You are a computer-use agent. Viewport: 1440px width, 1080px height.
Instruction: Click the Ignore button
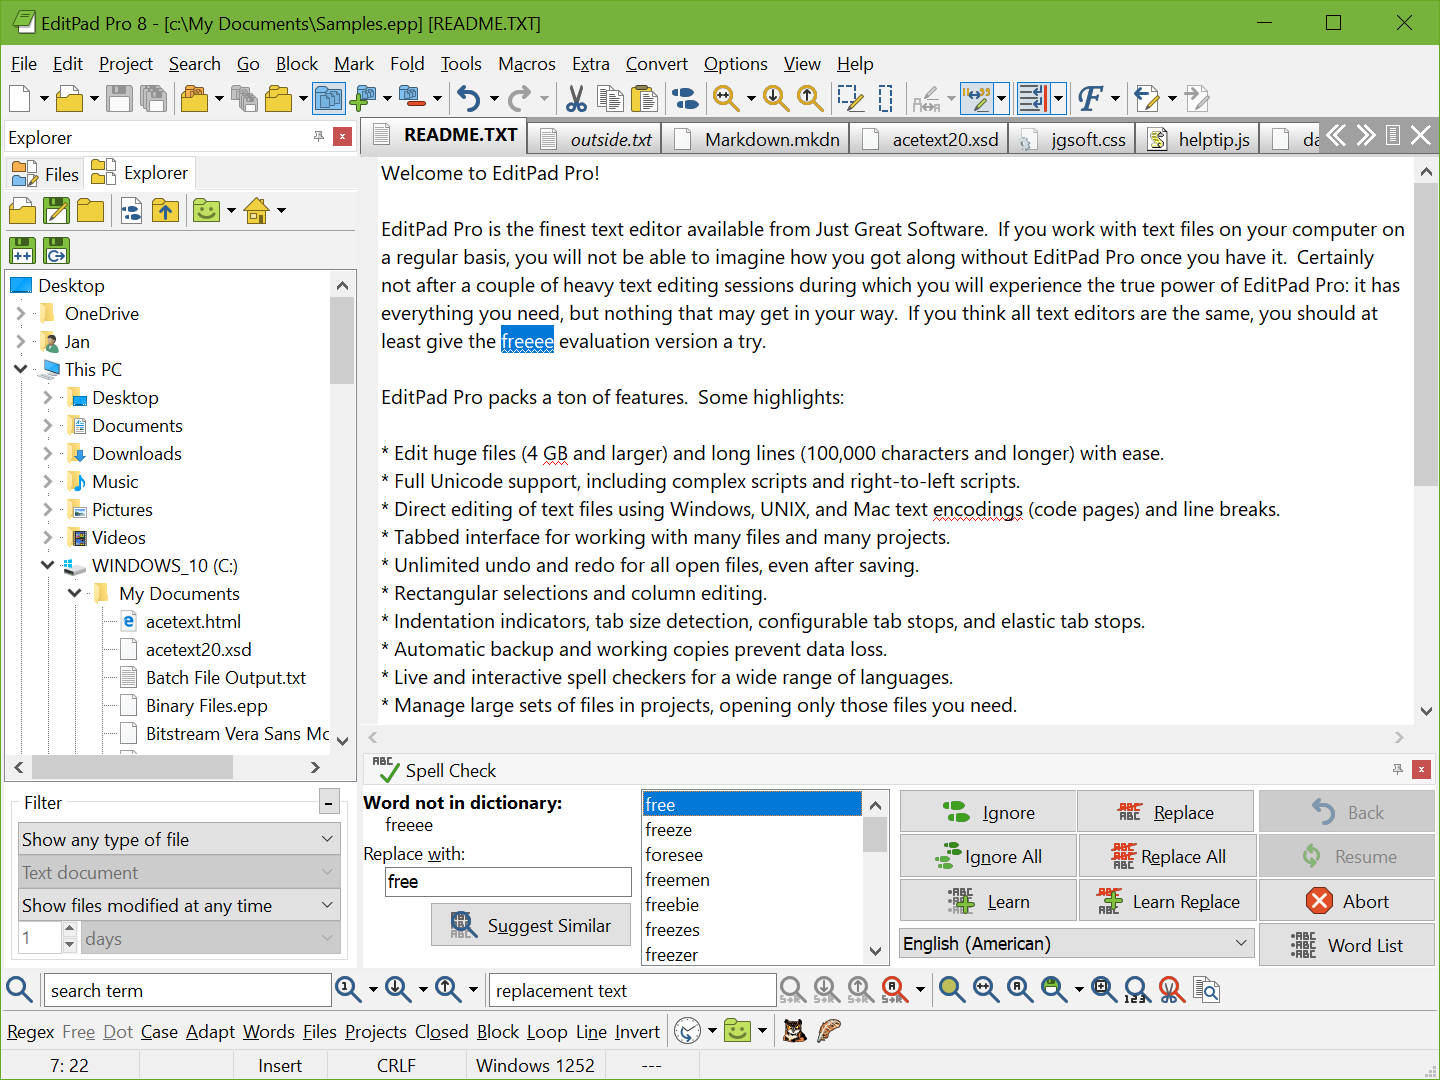pos(988,812)
